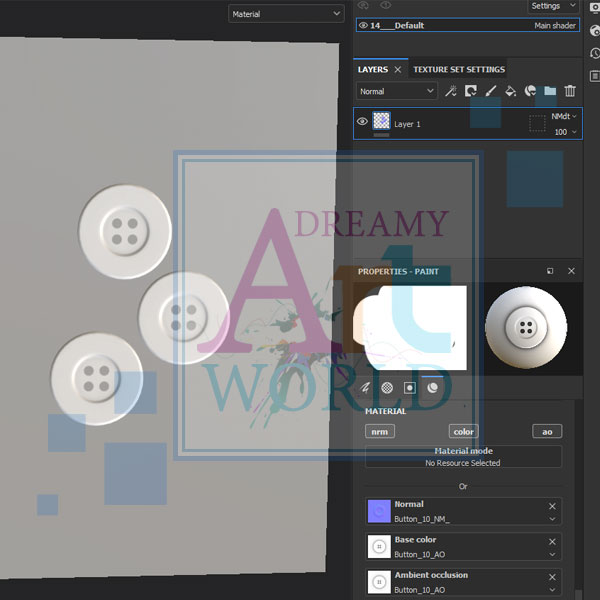Create a new layer folder
This screenshot has height=600, width=600.
(550, 91)
